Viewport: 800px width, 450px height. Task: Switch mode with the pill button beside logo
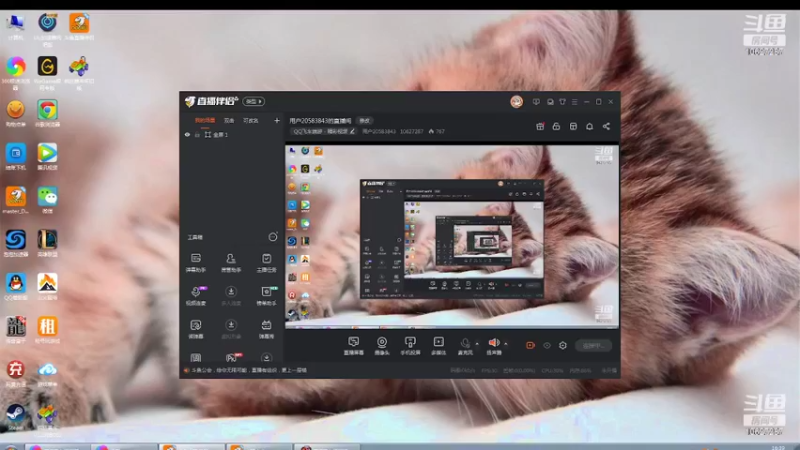click(254, 102)
